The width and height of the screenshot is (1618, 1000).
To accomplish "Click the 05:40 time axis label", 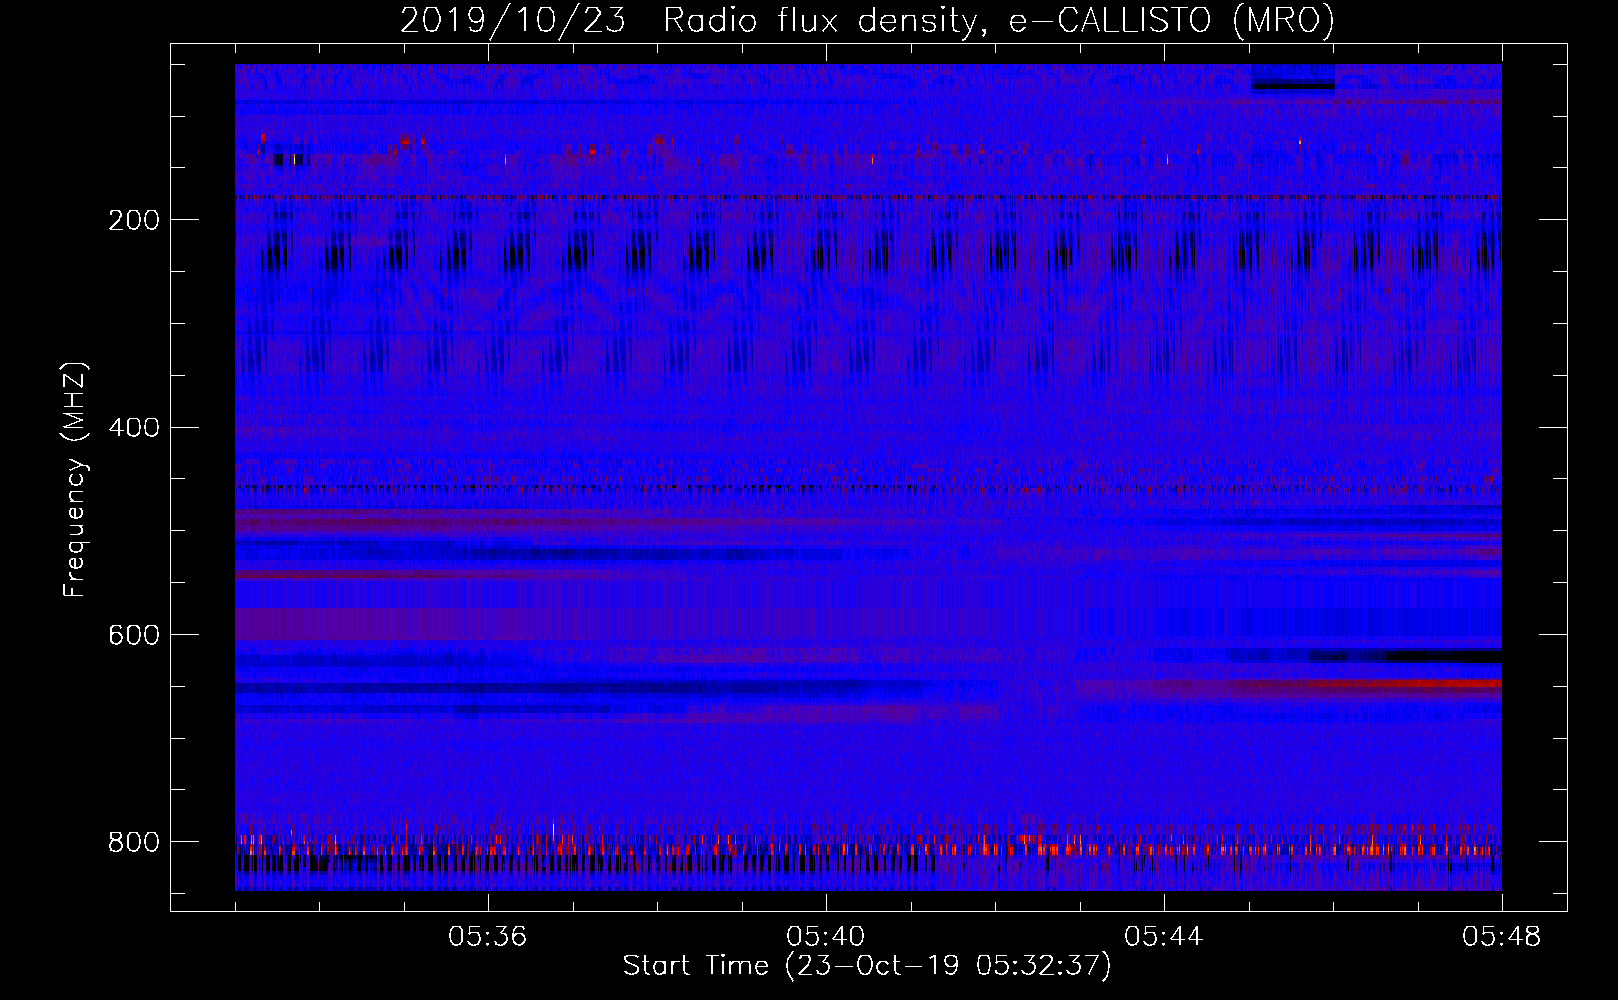I will (825, 937).
